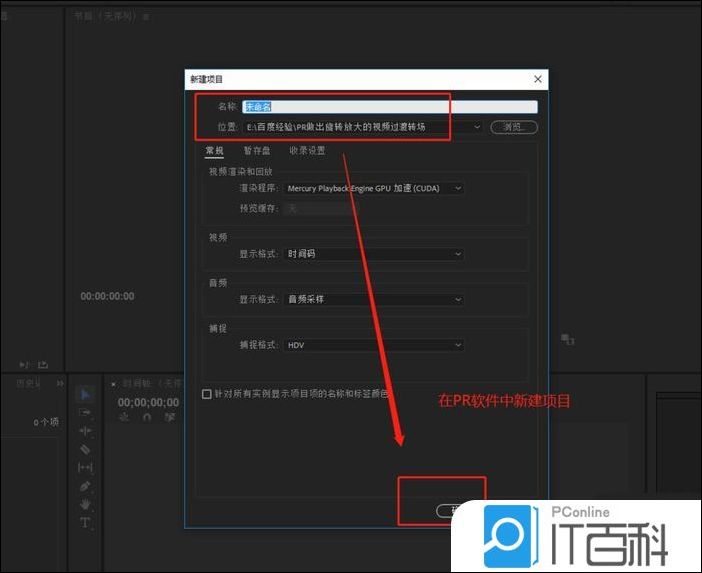Image resolution: width=702 pixels, height=573 pixels.
Task: Click the 浏览... button
Action: point(514,127)
